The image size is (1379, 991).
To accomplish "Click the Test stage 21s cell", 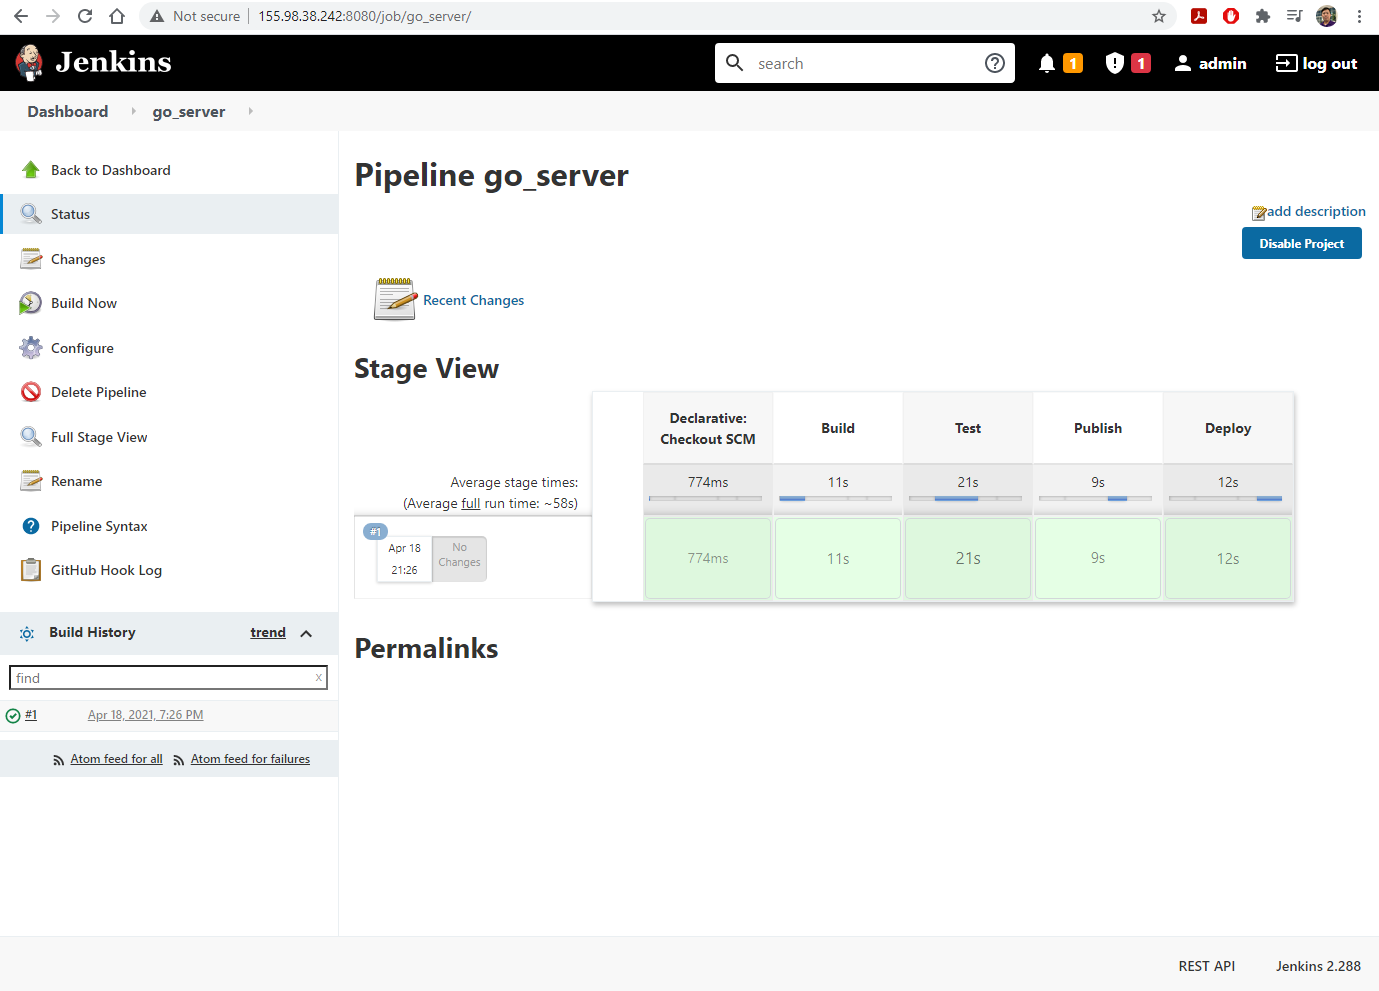I will pyautogui.click(x=967, y=558).
